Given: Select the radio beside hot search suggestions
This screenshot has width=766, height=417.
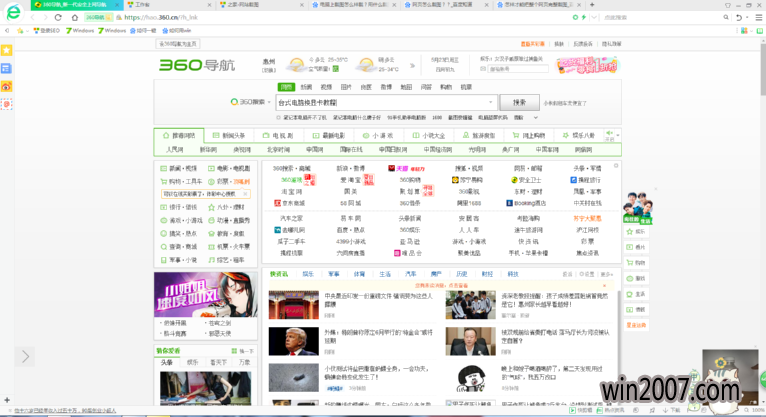Looking at the screenshot, I should pyautogui.click(x=278, y=118).
